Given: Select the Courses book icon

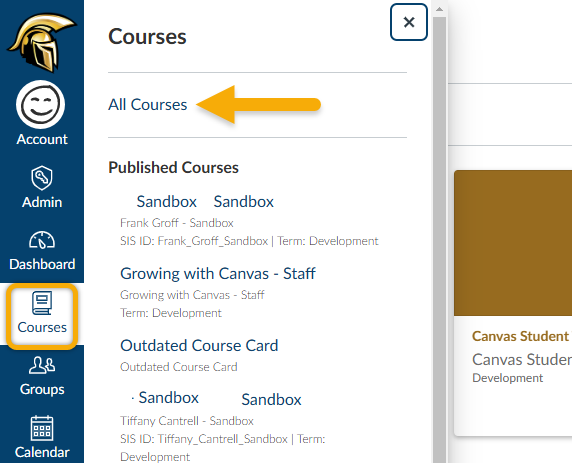Looking at the screenshot, I should [42, 303].
